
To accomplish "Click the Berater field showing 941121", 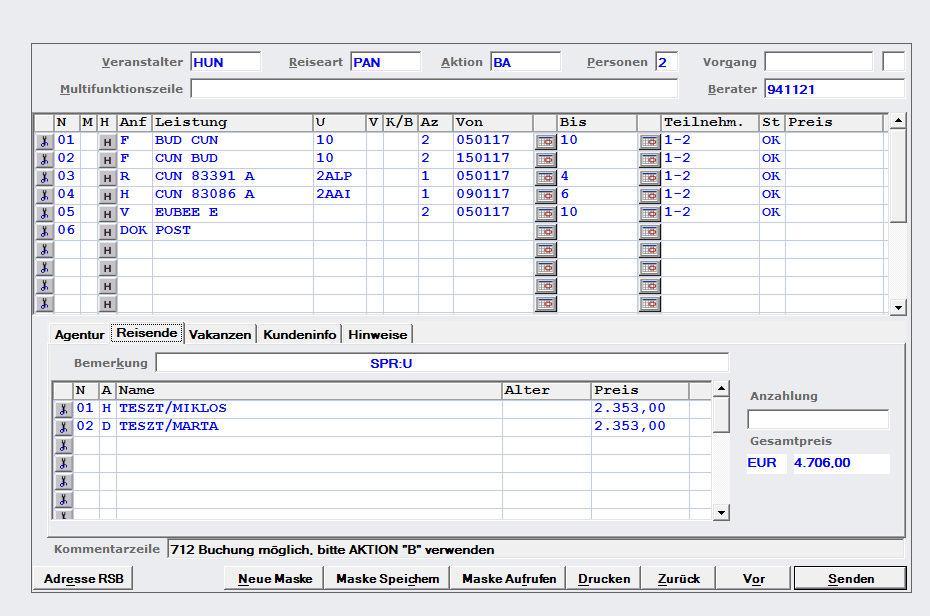I will coord(835,89).
